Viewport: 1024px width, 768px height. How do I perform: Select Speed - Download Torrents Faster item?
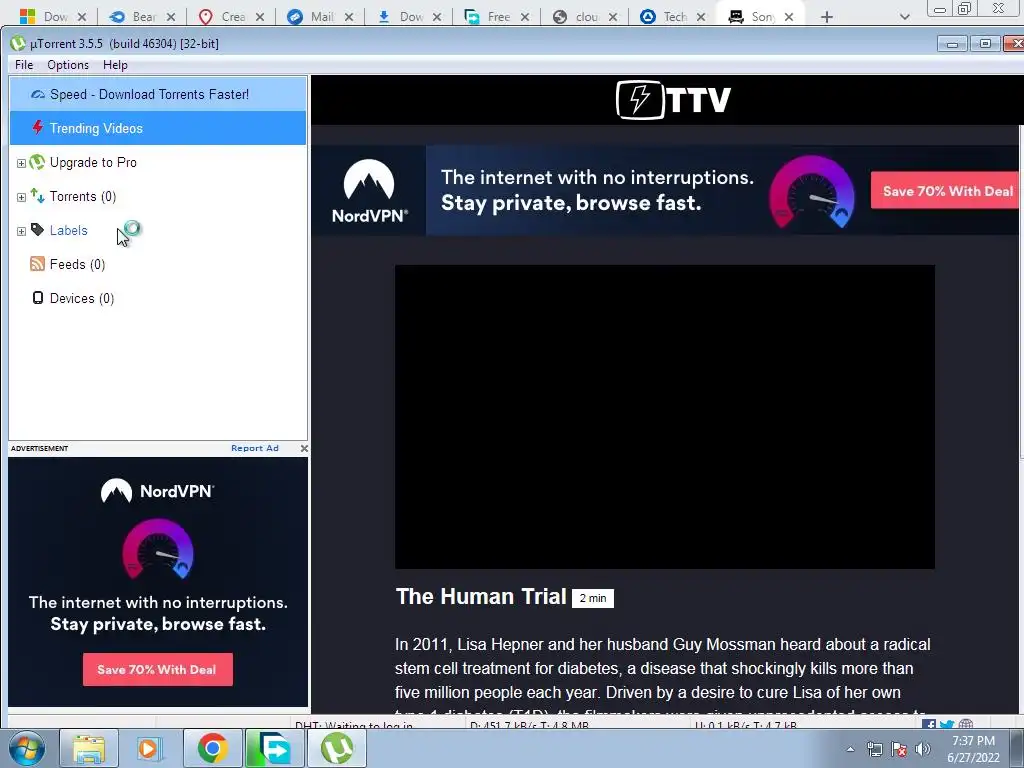click(x=157, y=94)
